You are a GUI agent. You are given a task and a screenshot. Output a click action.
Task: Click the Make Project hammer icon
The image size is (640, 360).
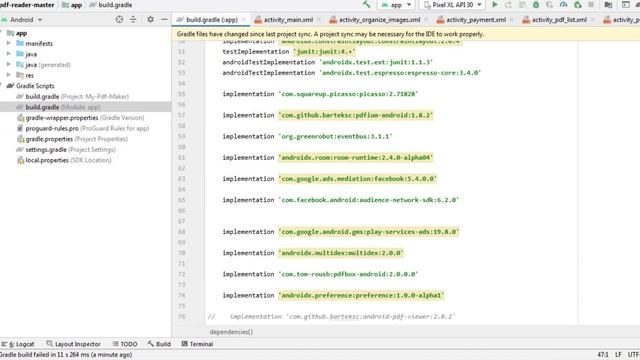(366, 5)
